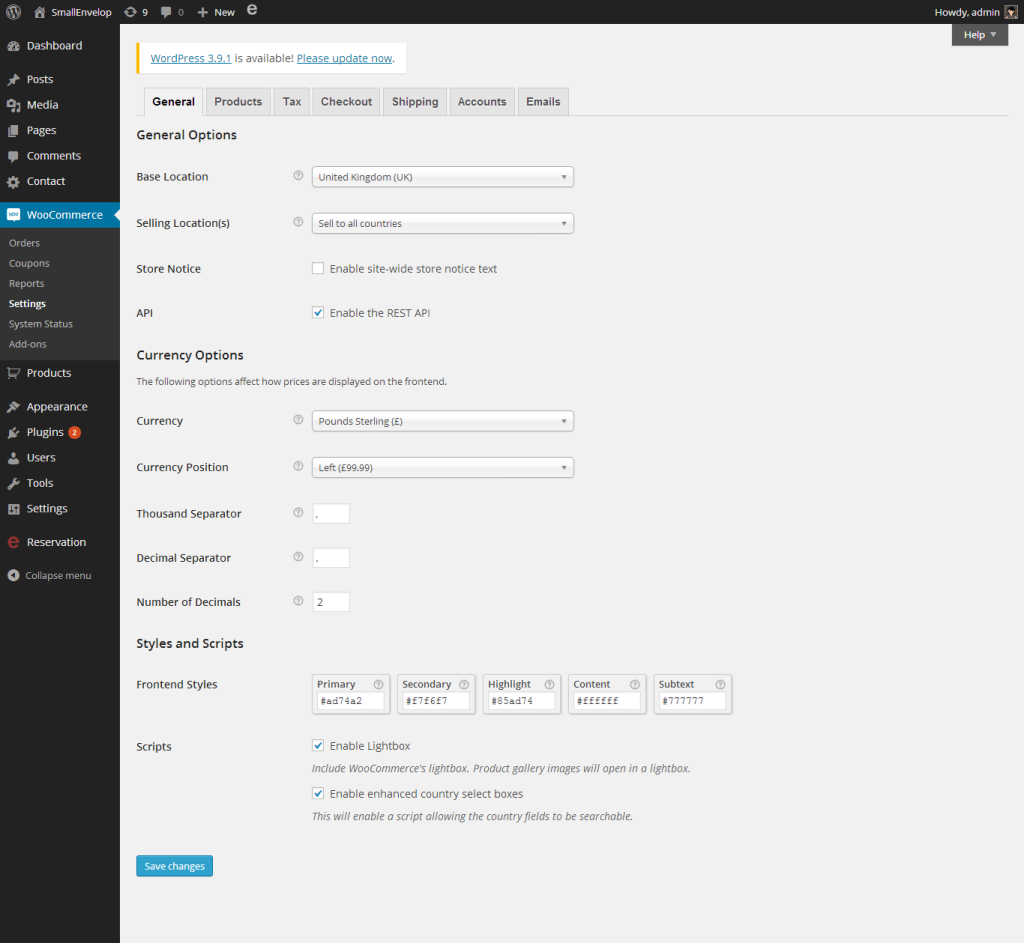Click help tip icon beside Thousand Separator
This screenshot has height=943, width=1024.
click(x=298, y=513)
